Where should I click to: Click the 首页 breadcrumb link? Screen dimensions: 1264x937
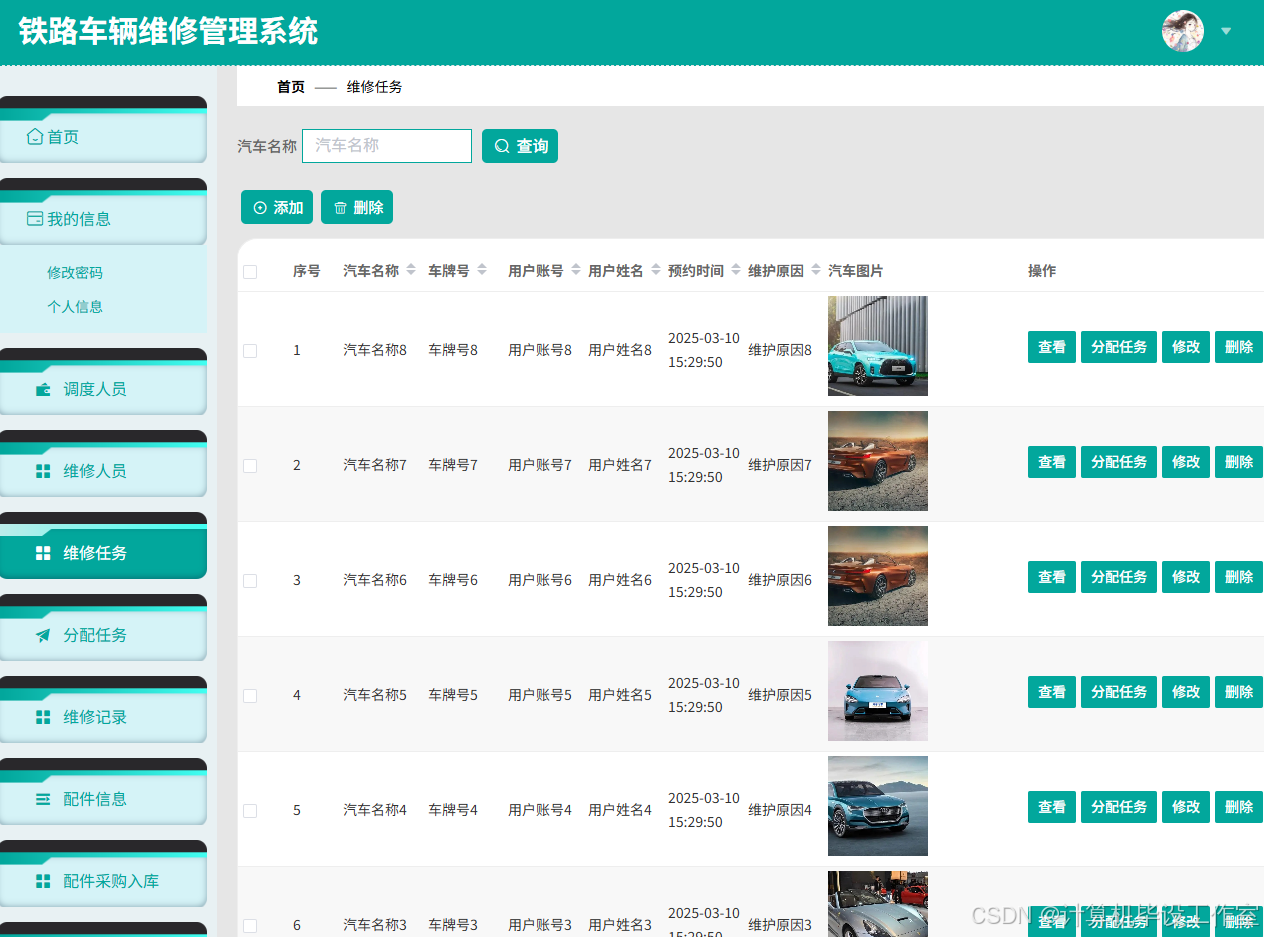291,87
